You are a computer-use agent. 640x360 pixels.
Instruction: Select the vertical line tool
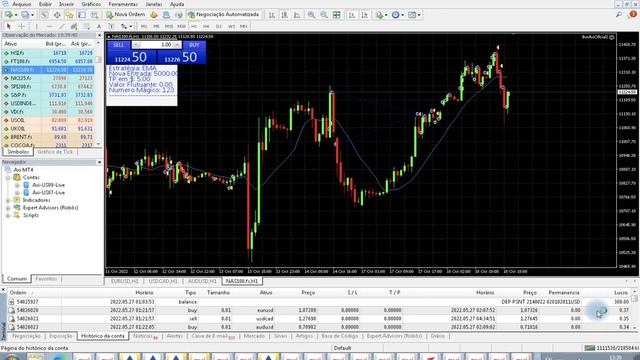click(36, 27)
